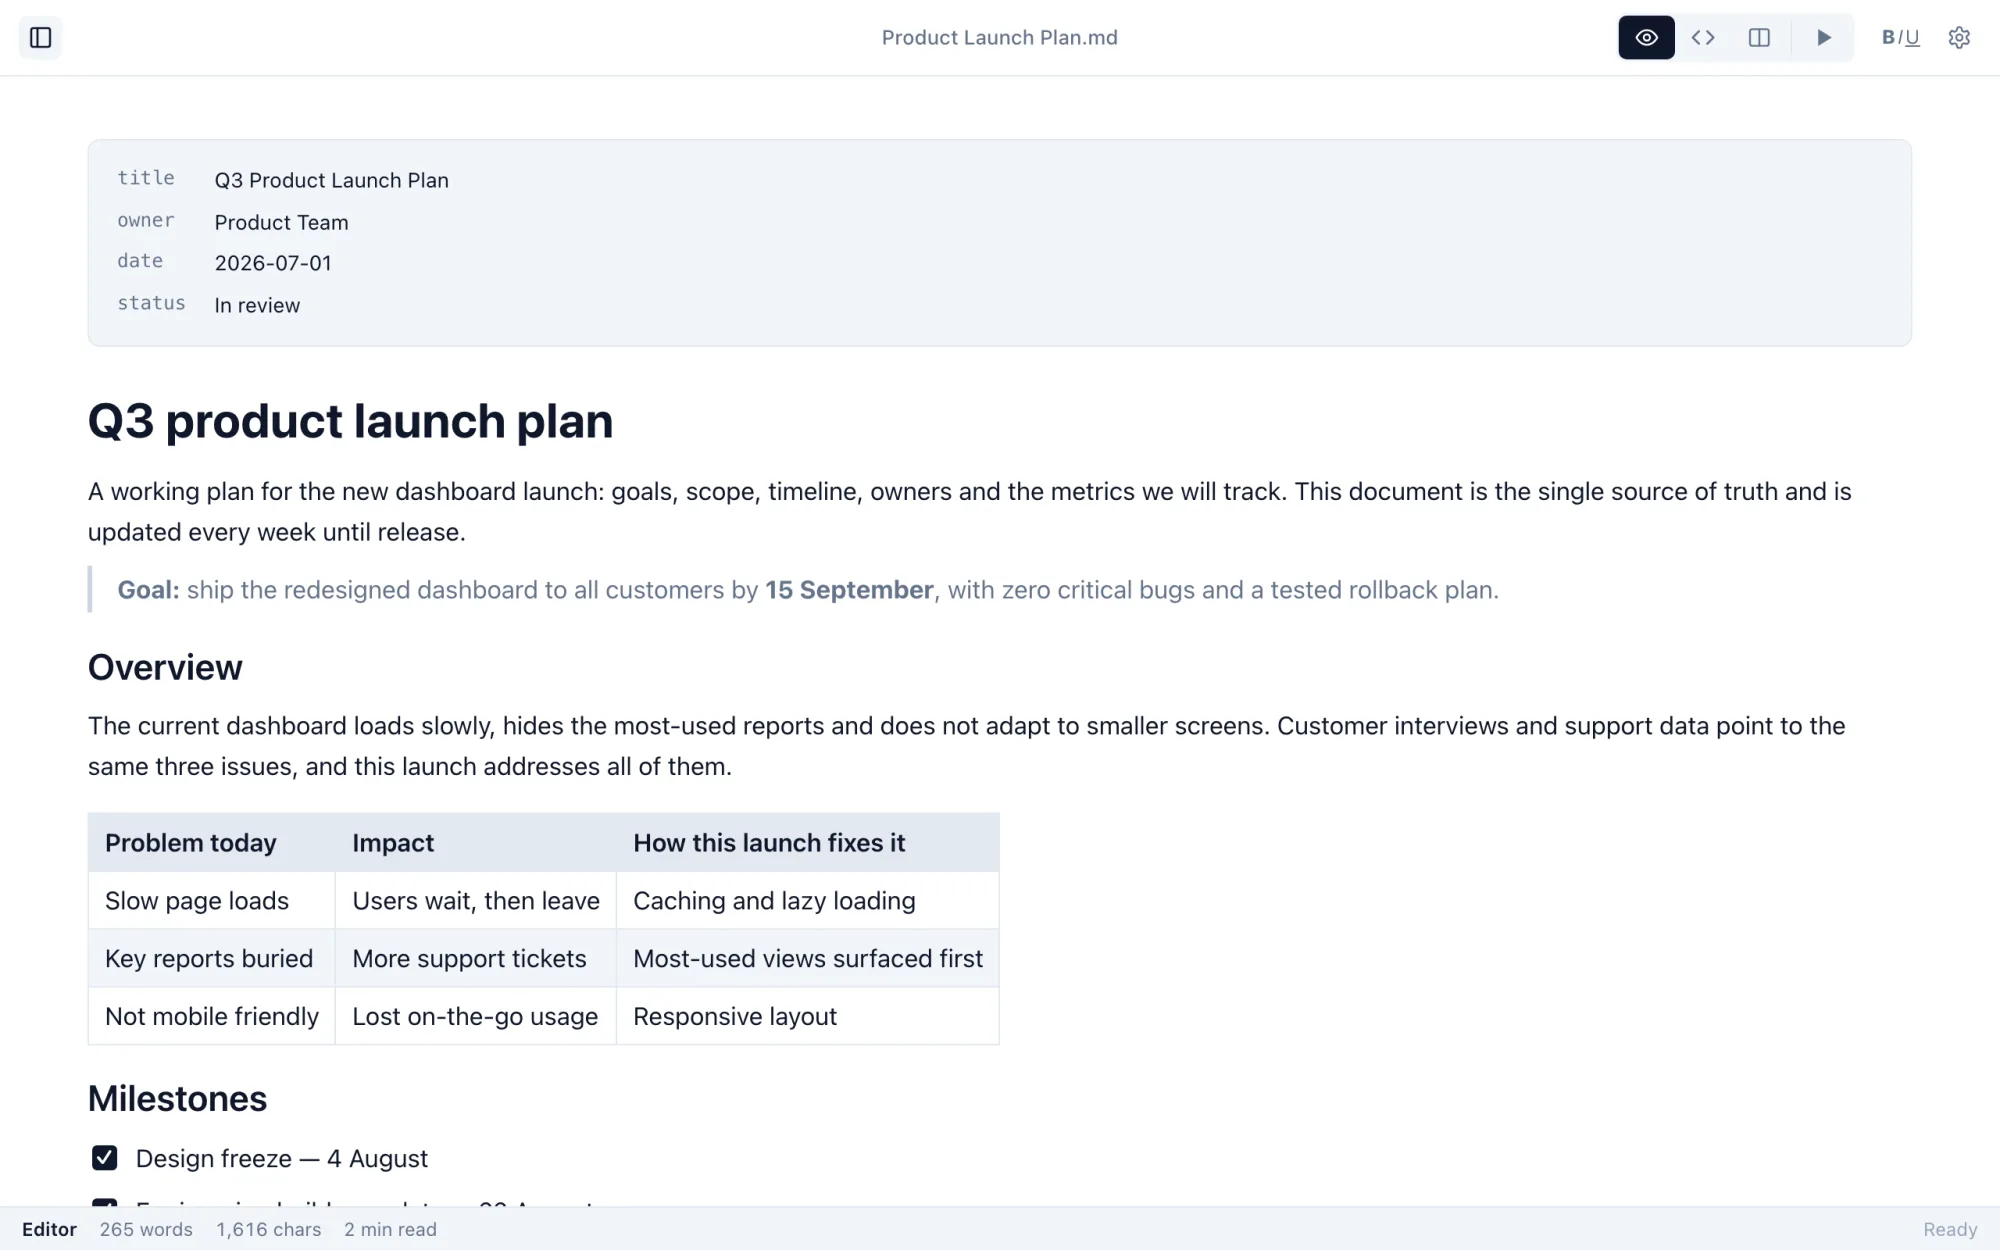The image size is (2000, 1250).
Task: Click the Caching and lazy loading cell
Action: (x=807, y=901)
